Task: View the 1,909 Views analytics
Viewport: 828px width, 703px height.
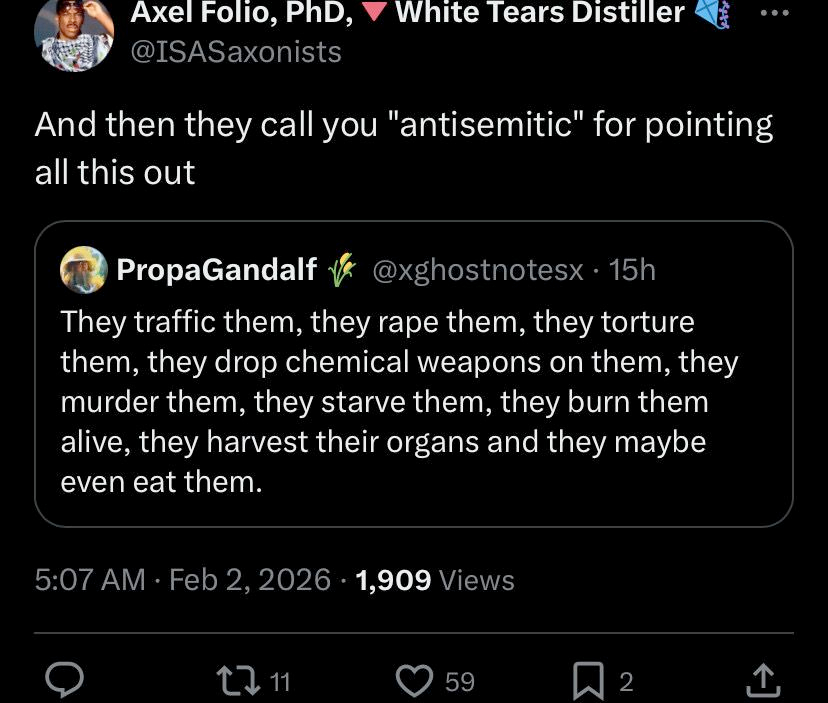Action: (435, 579)
